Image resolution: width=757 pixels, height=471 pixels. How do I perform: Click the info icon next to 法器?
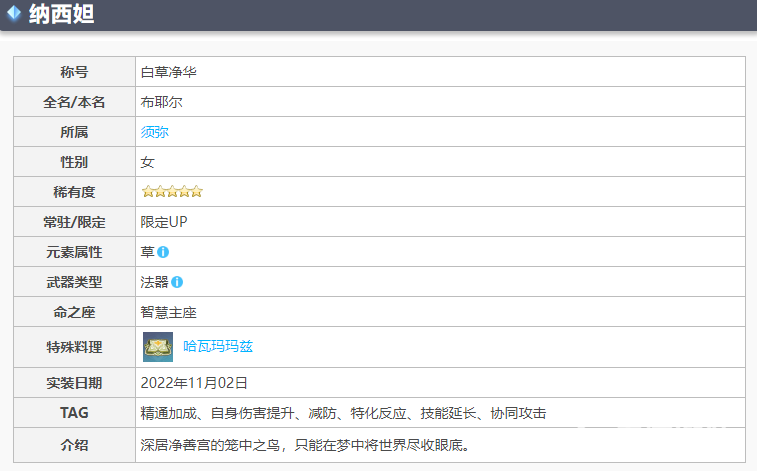[x=177, y=282]
